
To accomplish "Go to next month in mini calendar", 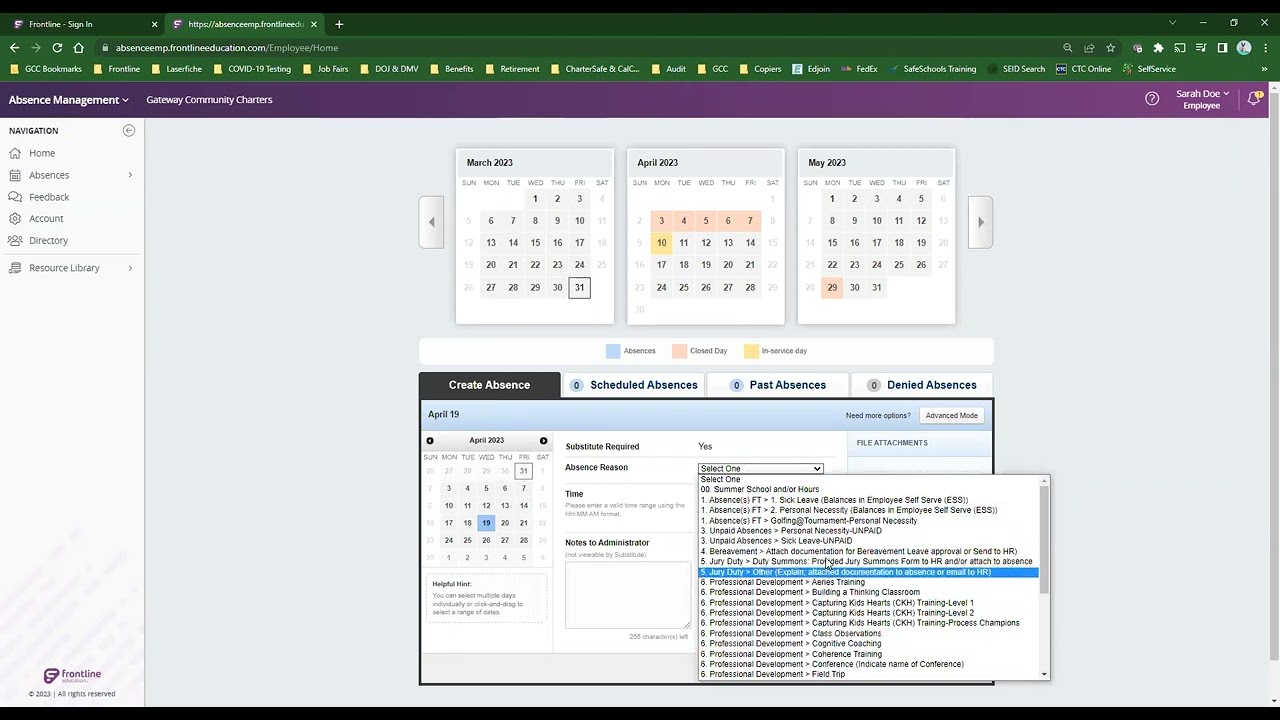I will click(x=543, y=441).
